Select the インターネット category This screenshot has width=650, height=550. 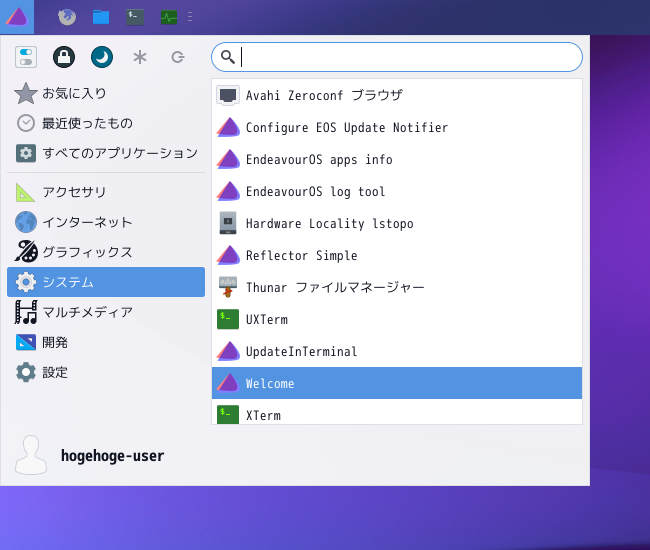coord(106,222)
